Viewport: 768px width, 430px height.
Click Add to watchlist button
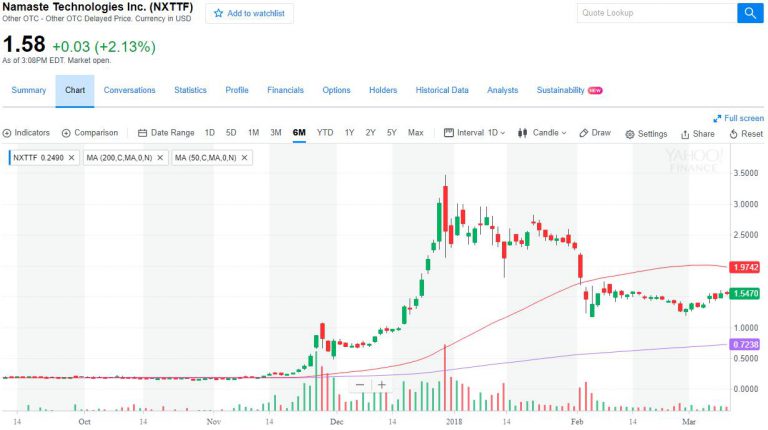[249, 14]
